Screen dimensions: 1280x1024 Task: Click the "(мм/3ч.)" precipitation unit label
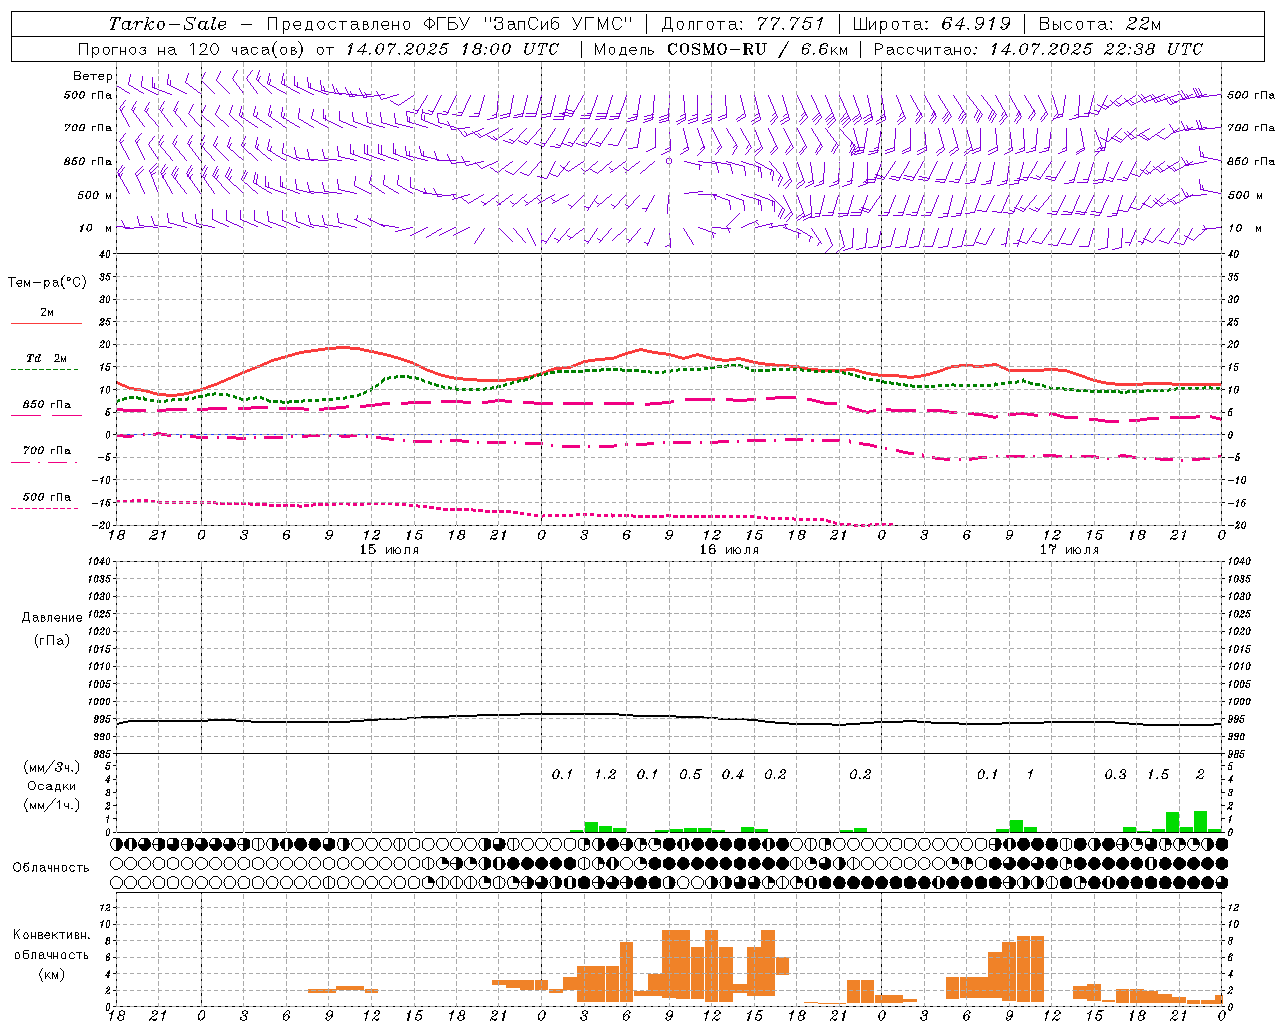(52, 767)
